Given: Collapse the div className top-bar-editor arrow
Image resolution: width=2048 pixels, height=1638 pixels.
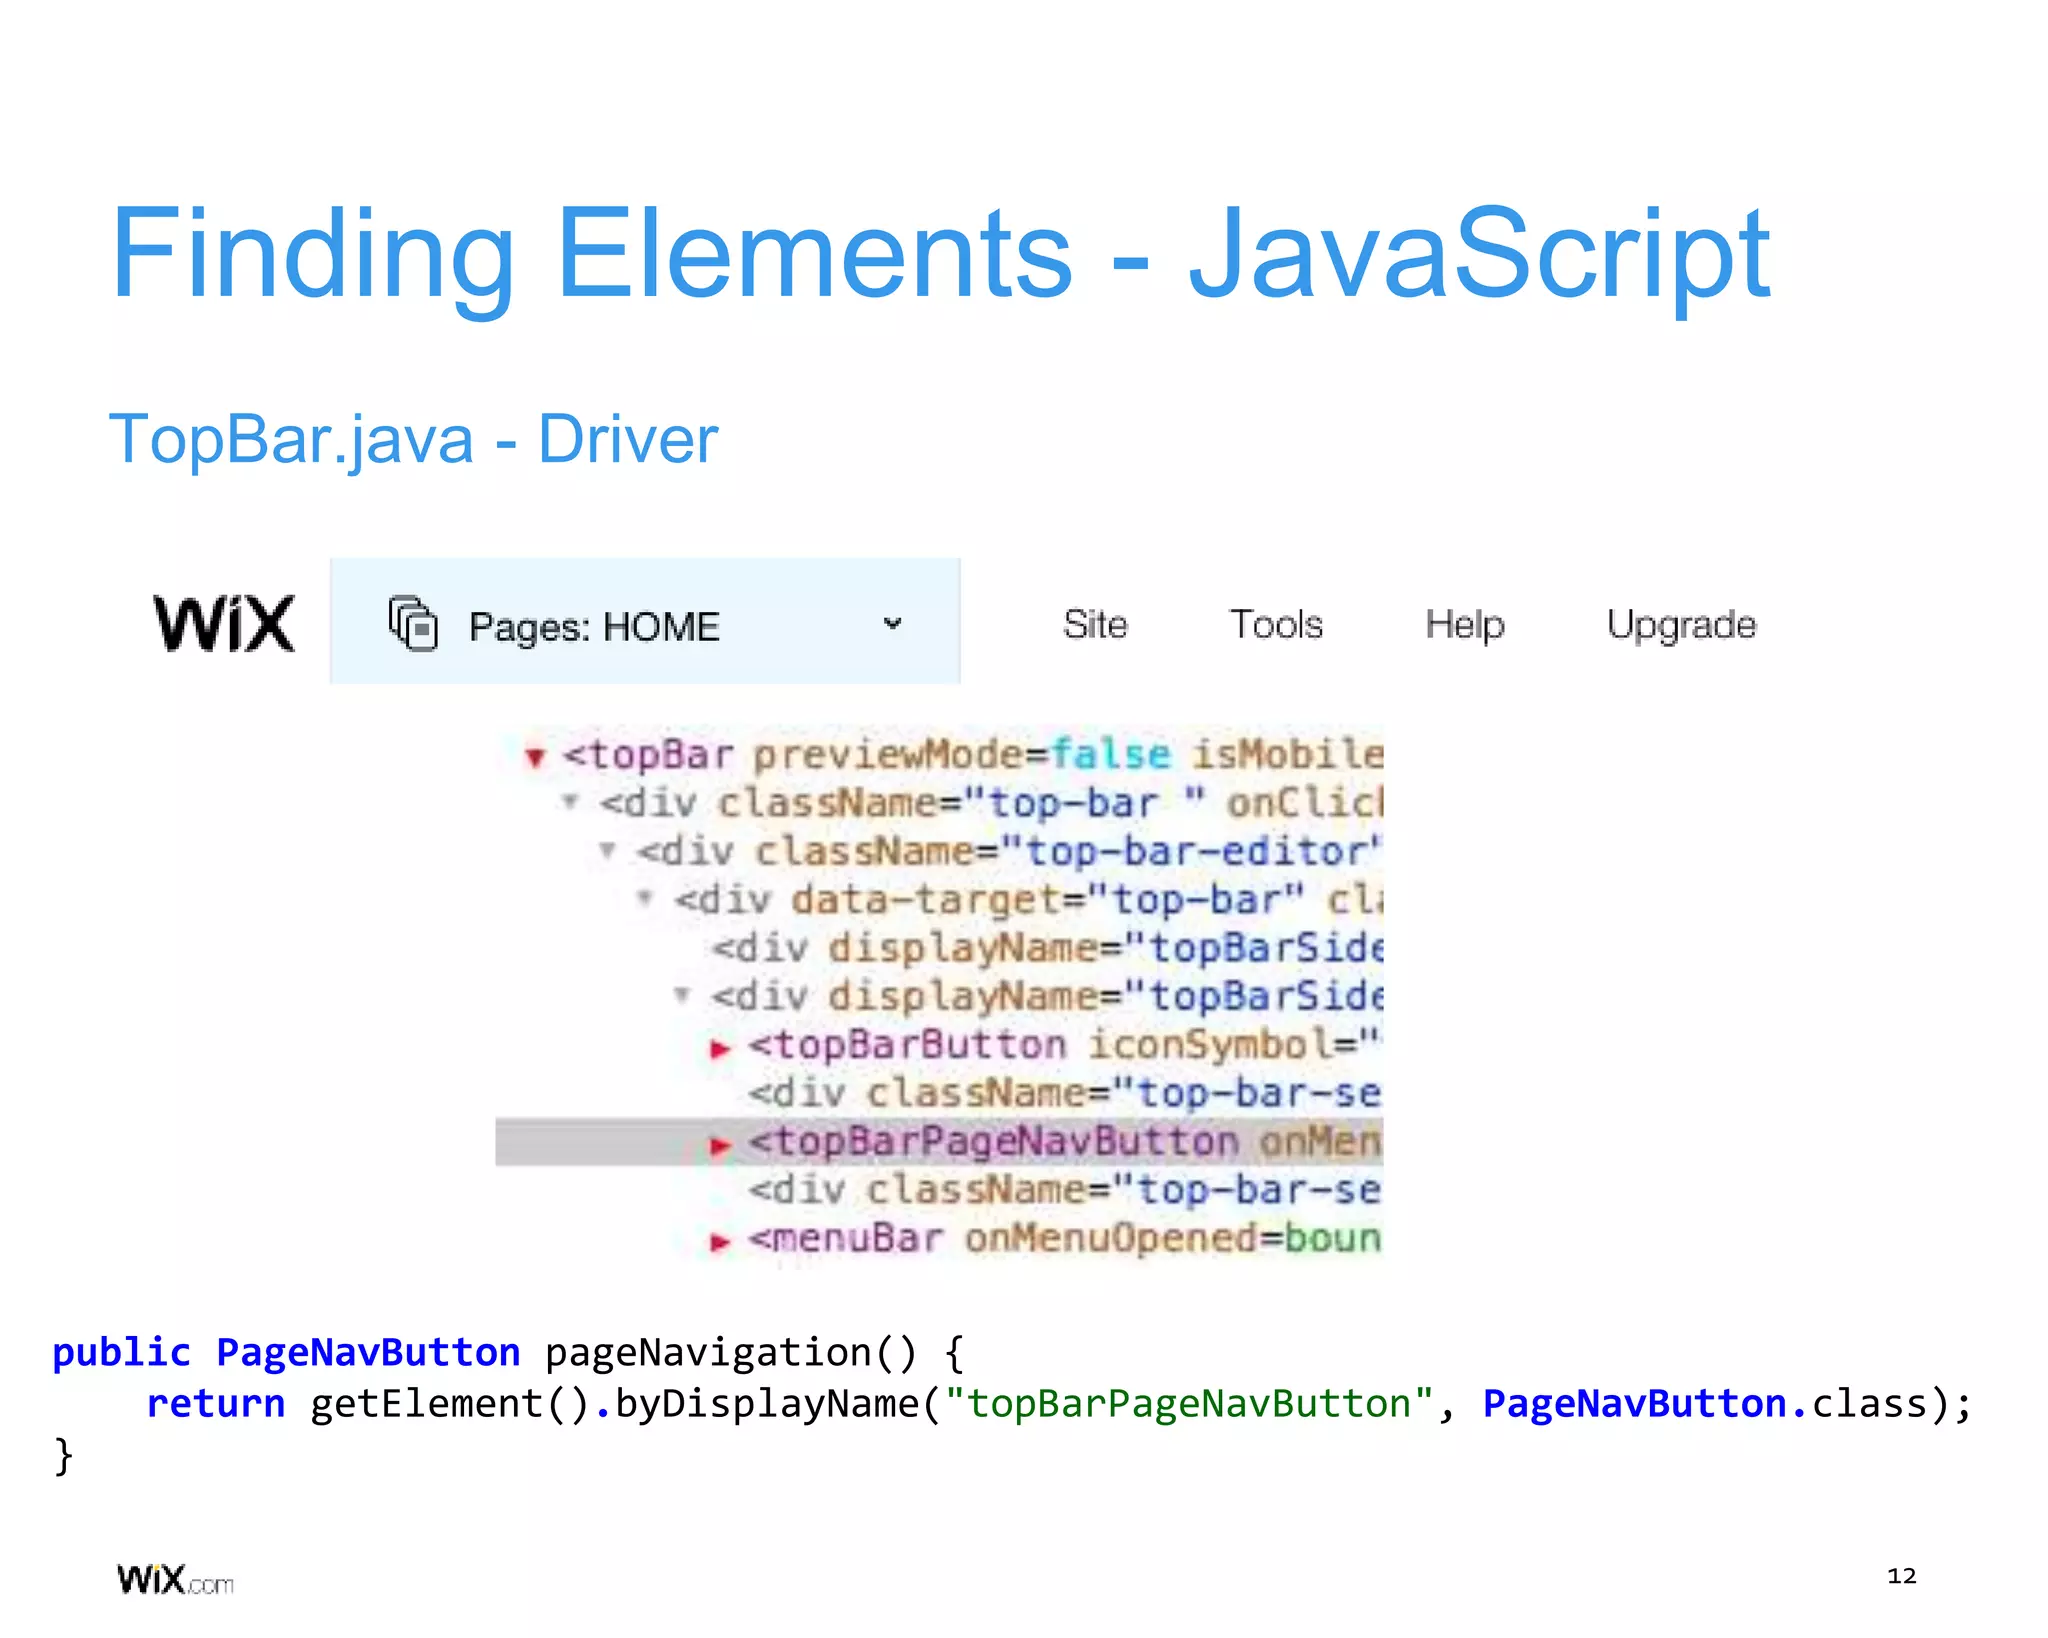Looking at the screenshot, I should tap(607, 851).
